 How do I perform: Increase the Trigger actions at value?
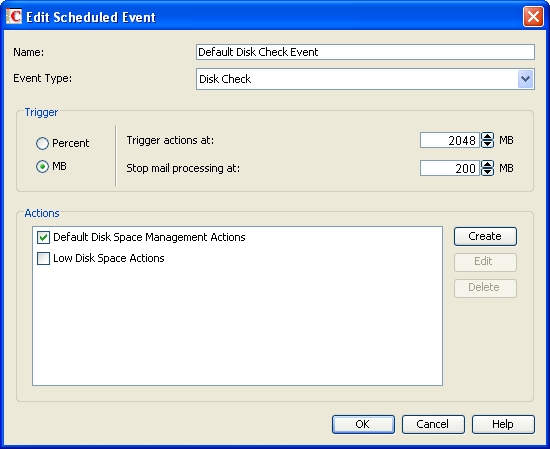pos(487,136)
